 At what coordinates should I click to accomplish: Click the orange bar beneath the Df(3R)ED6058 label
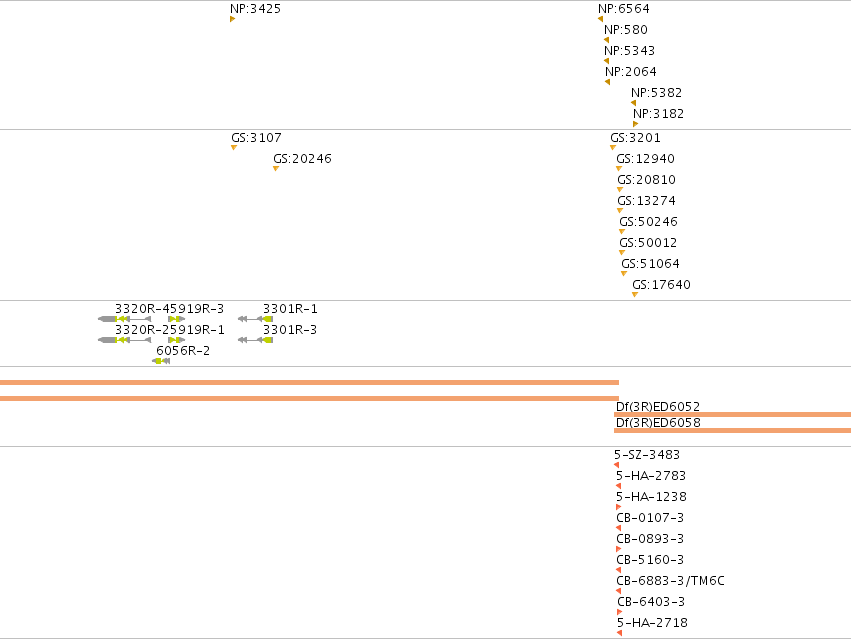(x=732, y=431)
